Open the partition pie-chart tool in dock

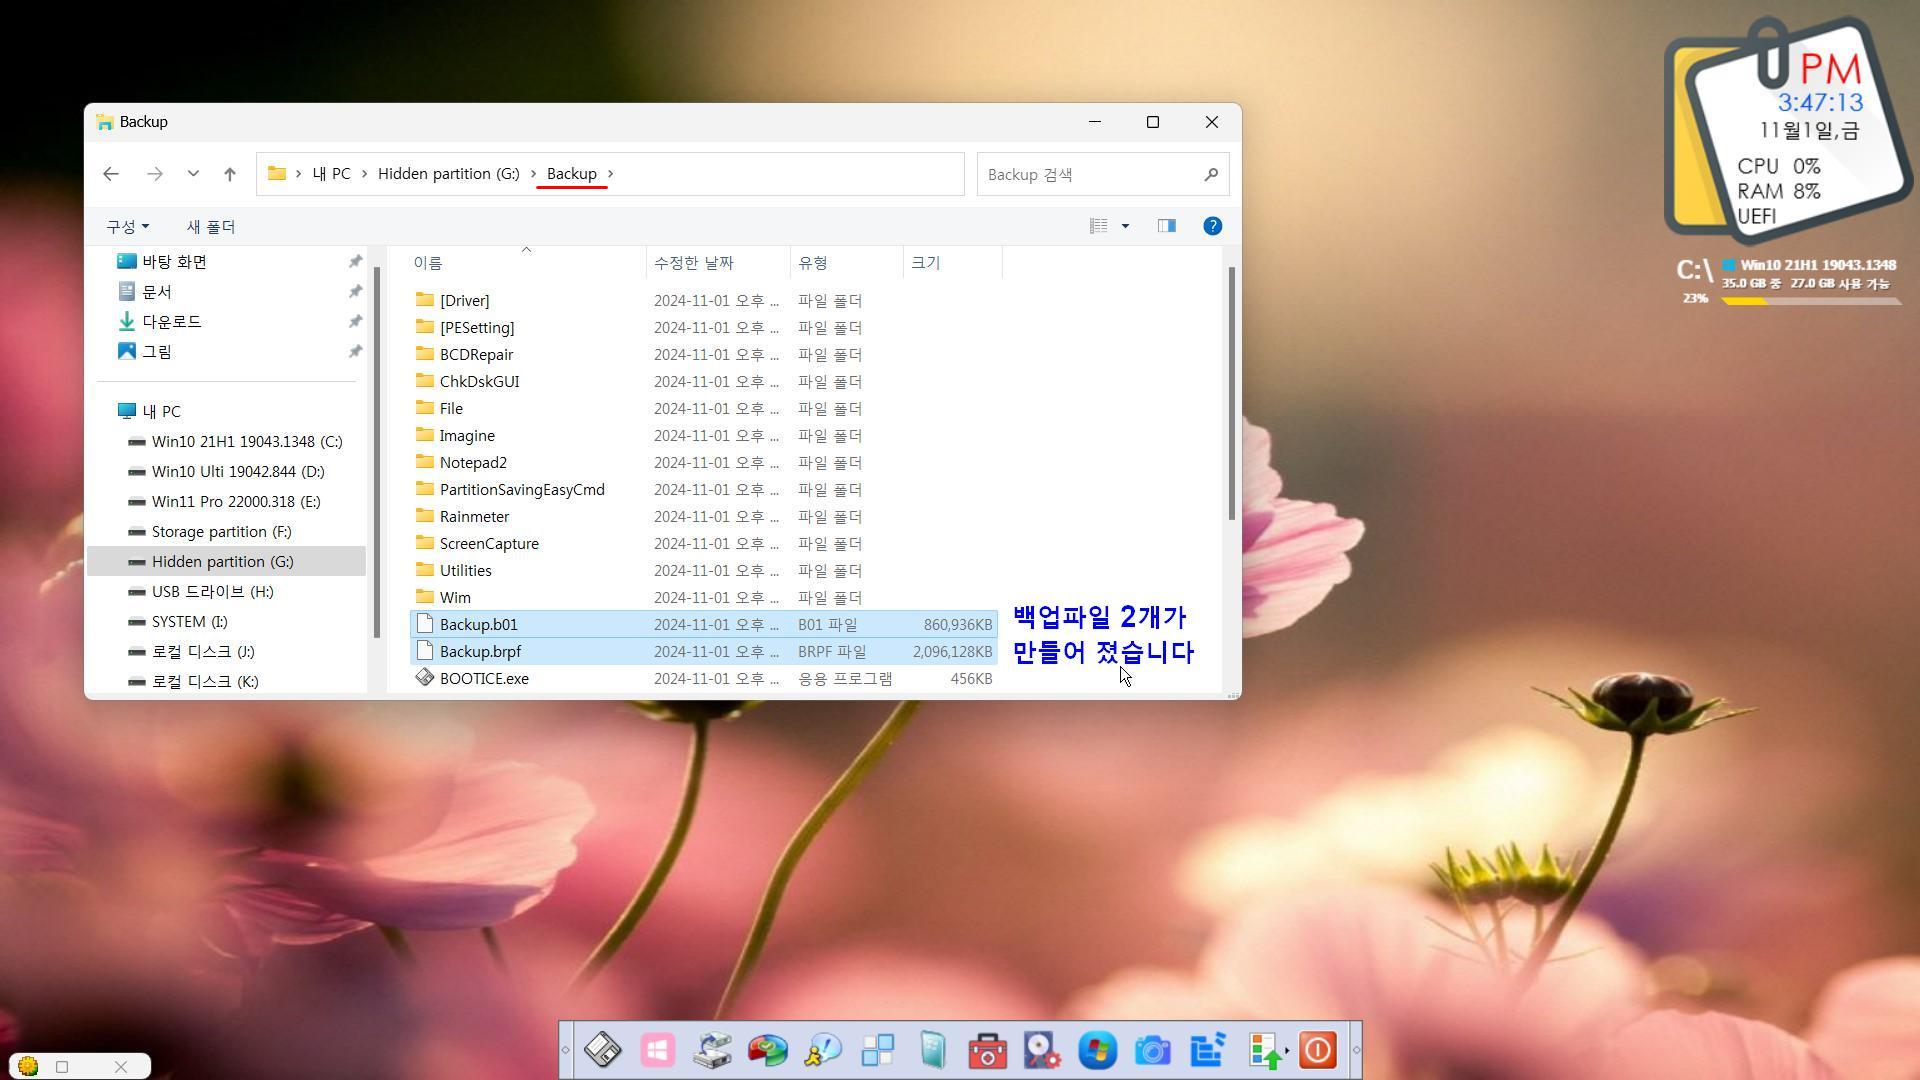(x=767, y=1050)
